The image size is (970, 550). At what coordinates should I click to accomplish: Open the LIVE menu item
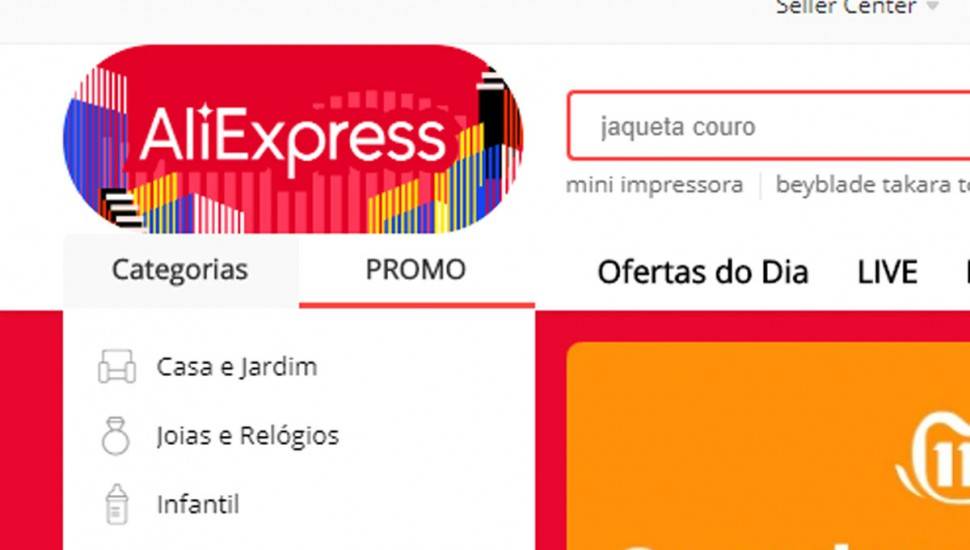(887, 272)
